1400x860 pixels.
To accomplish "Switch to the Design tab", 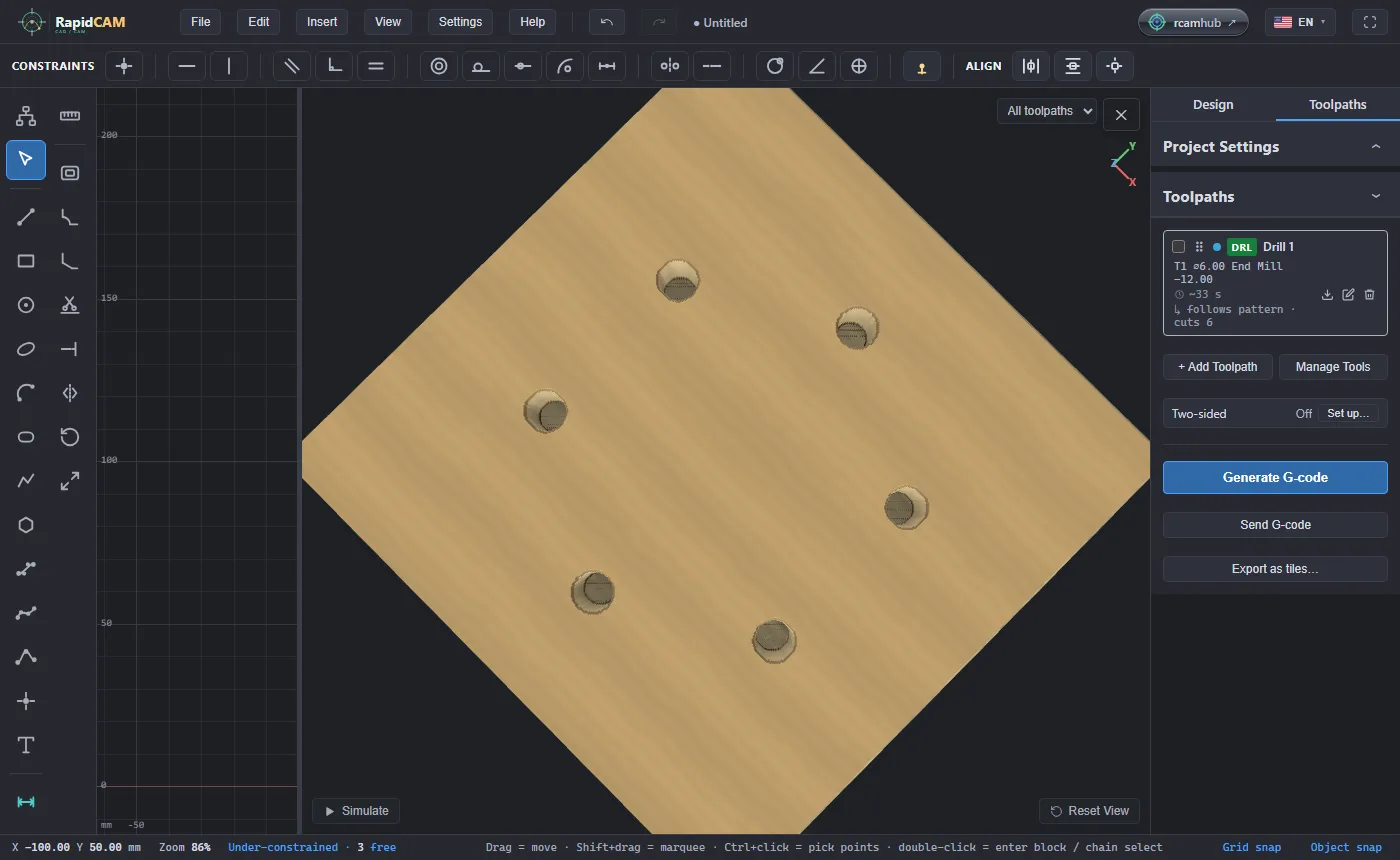I will pos(1213,105).
